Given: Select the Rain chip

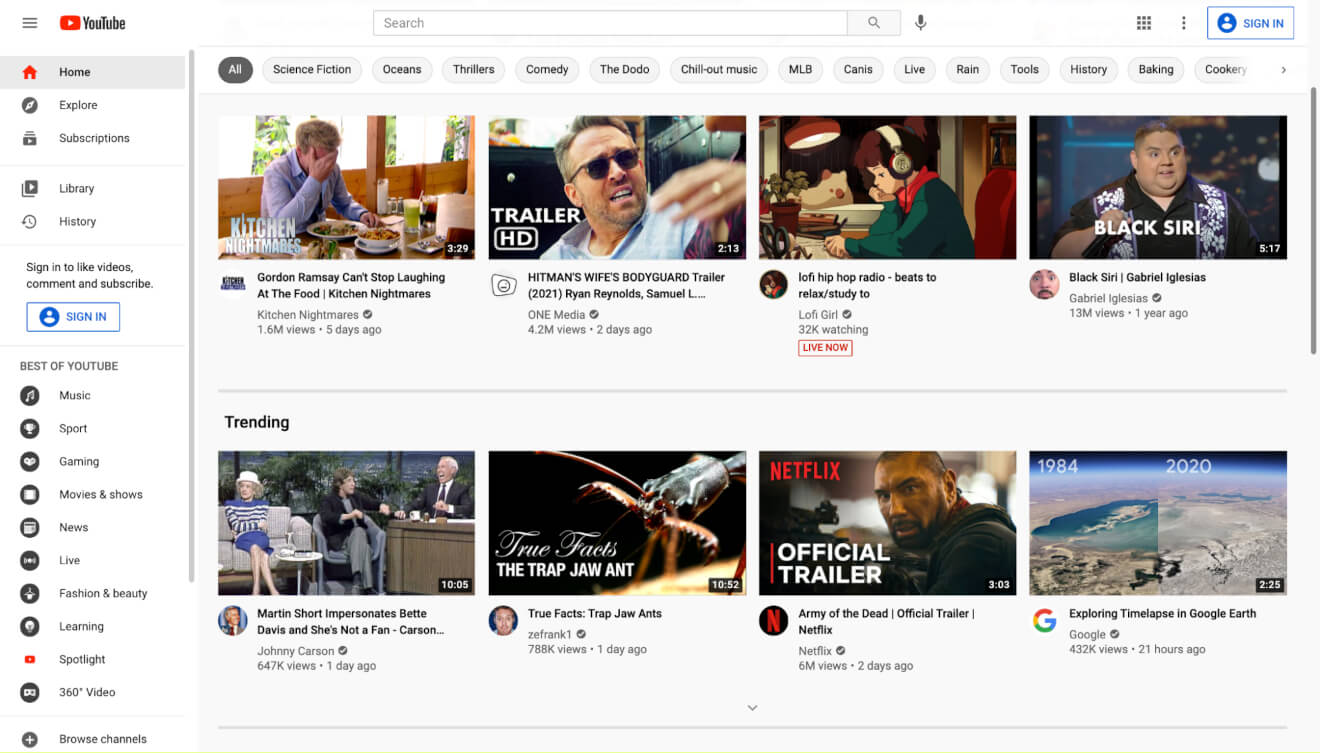Looking at the screenshot, I should [x=968, y=69].
